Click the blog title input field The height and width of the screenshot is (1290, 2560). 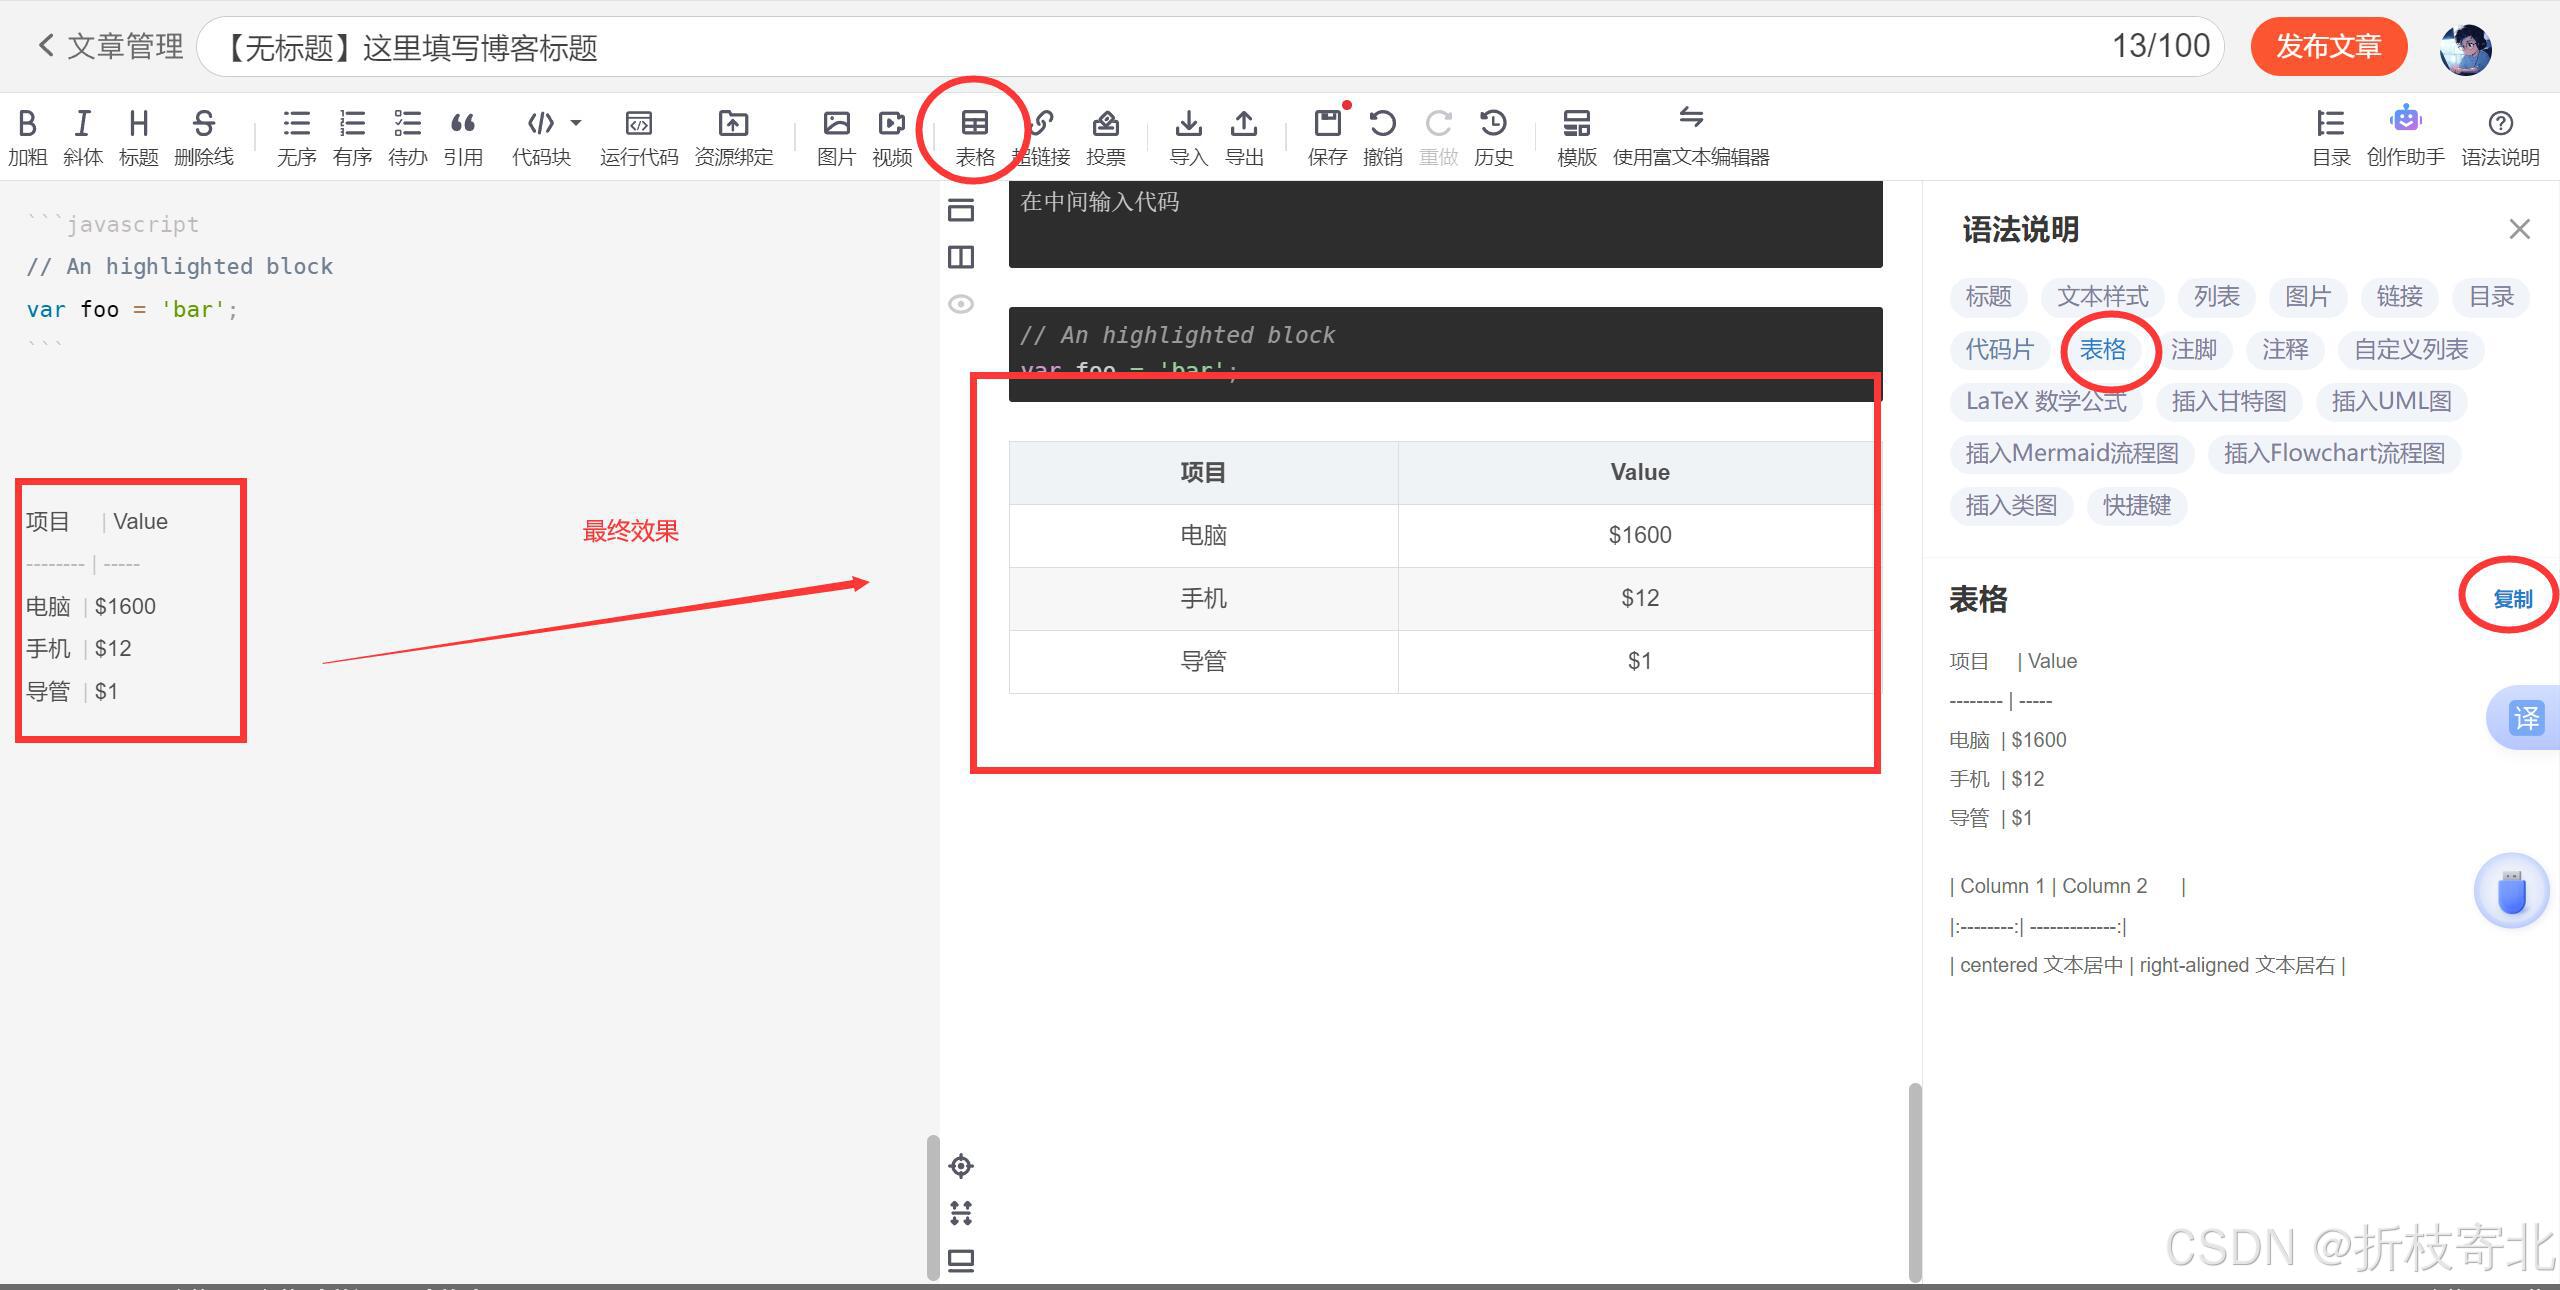point(1210,46)
